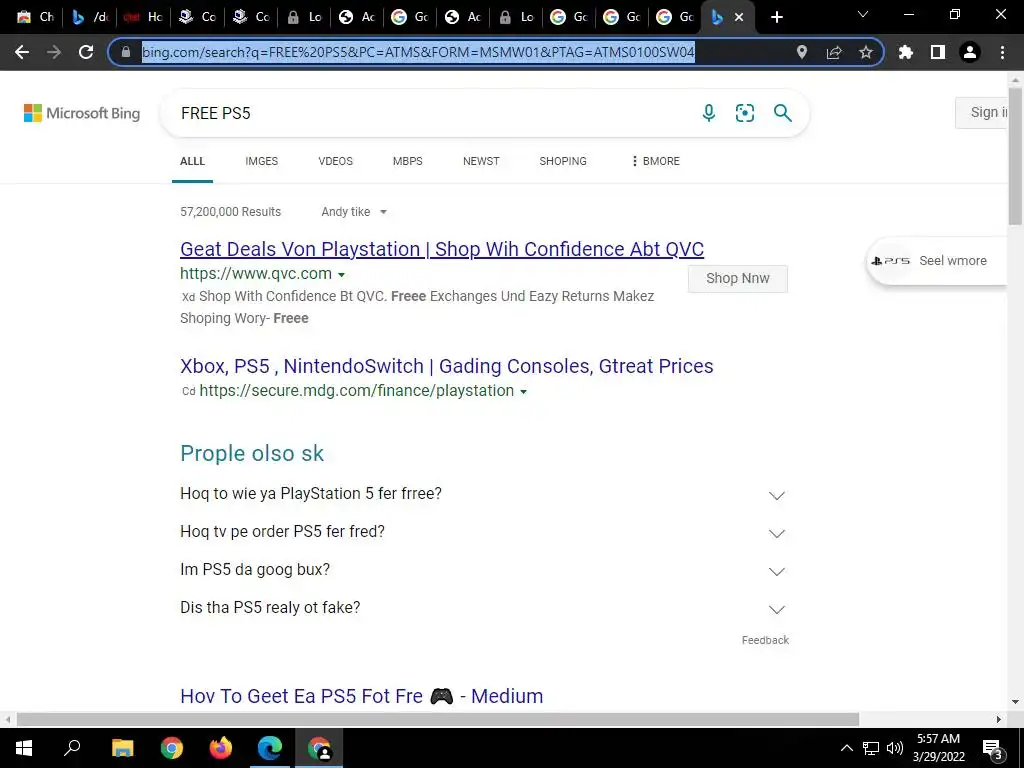This screenshot has height=768, width=1024.
Task: Open Microsoft Edge from the taskbar
Action: click(x=269, y=748)
